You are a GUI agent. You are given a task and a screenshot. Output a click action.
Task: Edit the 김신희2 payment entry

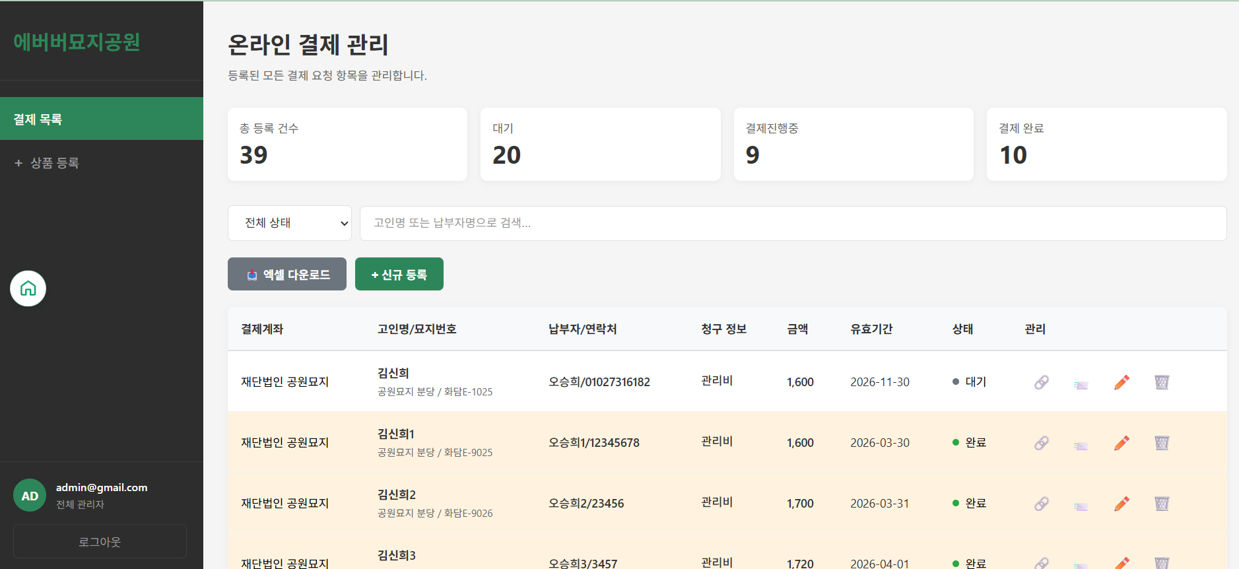coord(1121,504)
